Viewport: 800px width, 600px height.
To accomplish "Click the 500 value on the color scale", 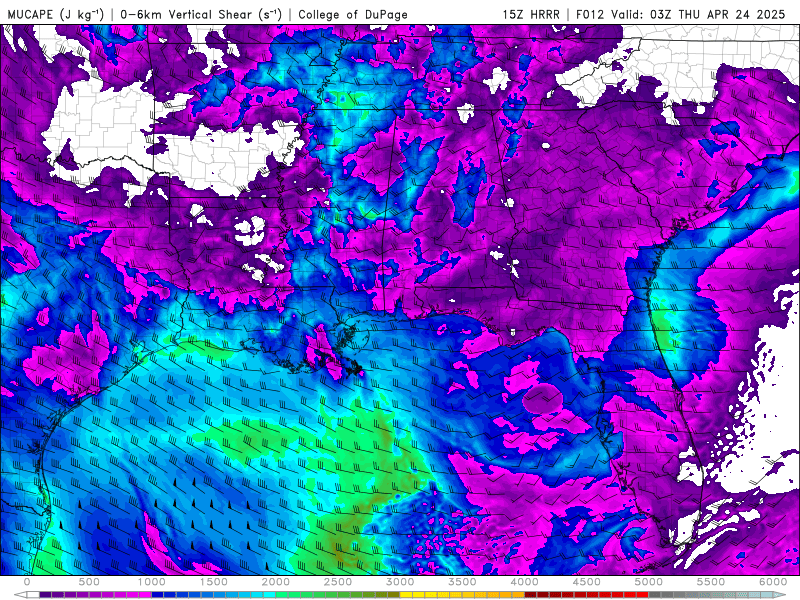I will (x=89, y=582).
